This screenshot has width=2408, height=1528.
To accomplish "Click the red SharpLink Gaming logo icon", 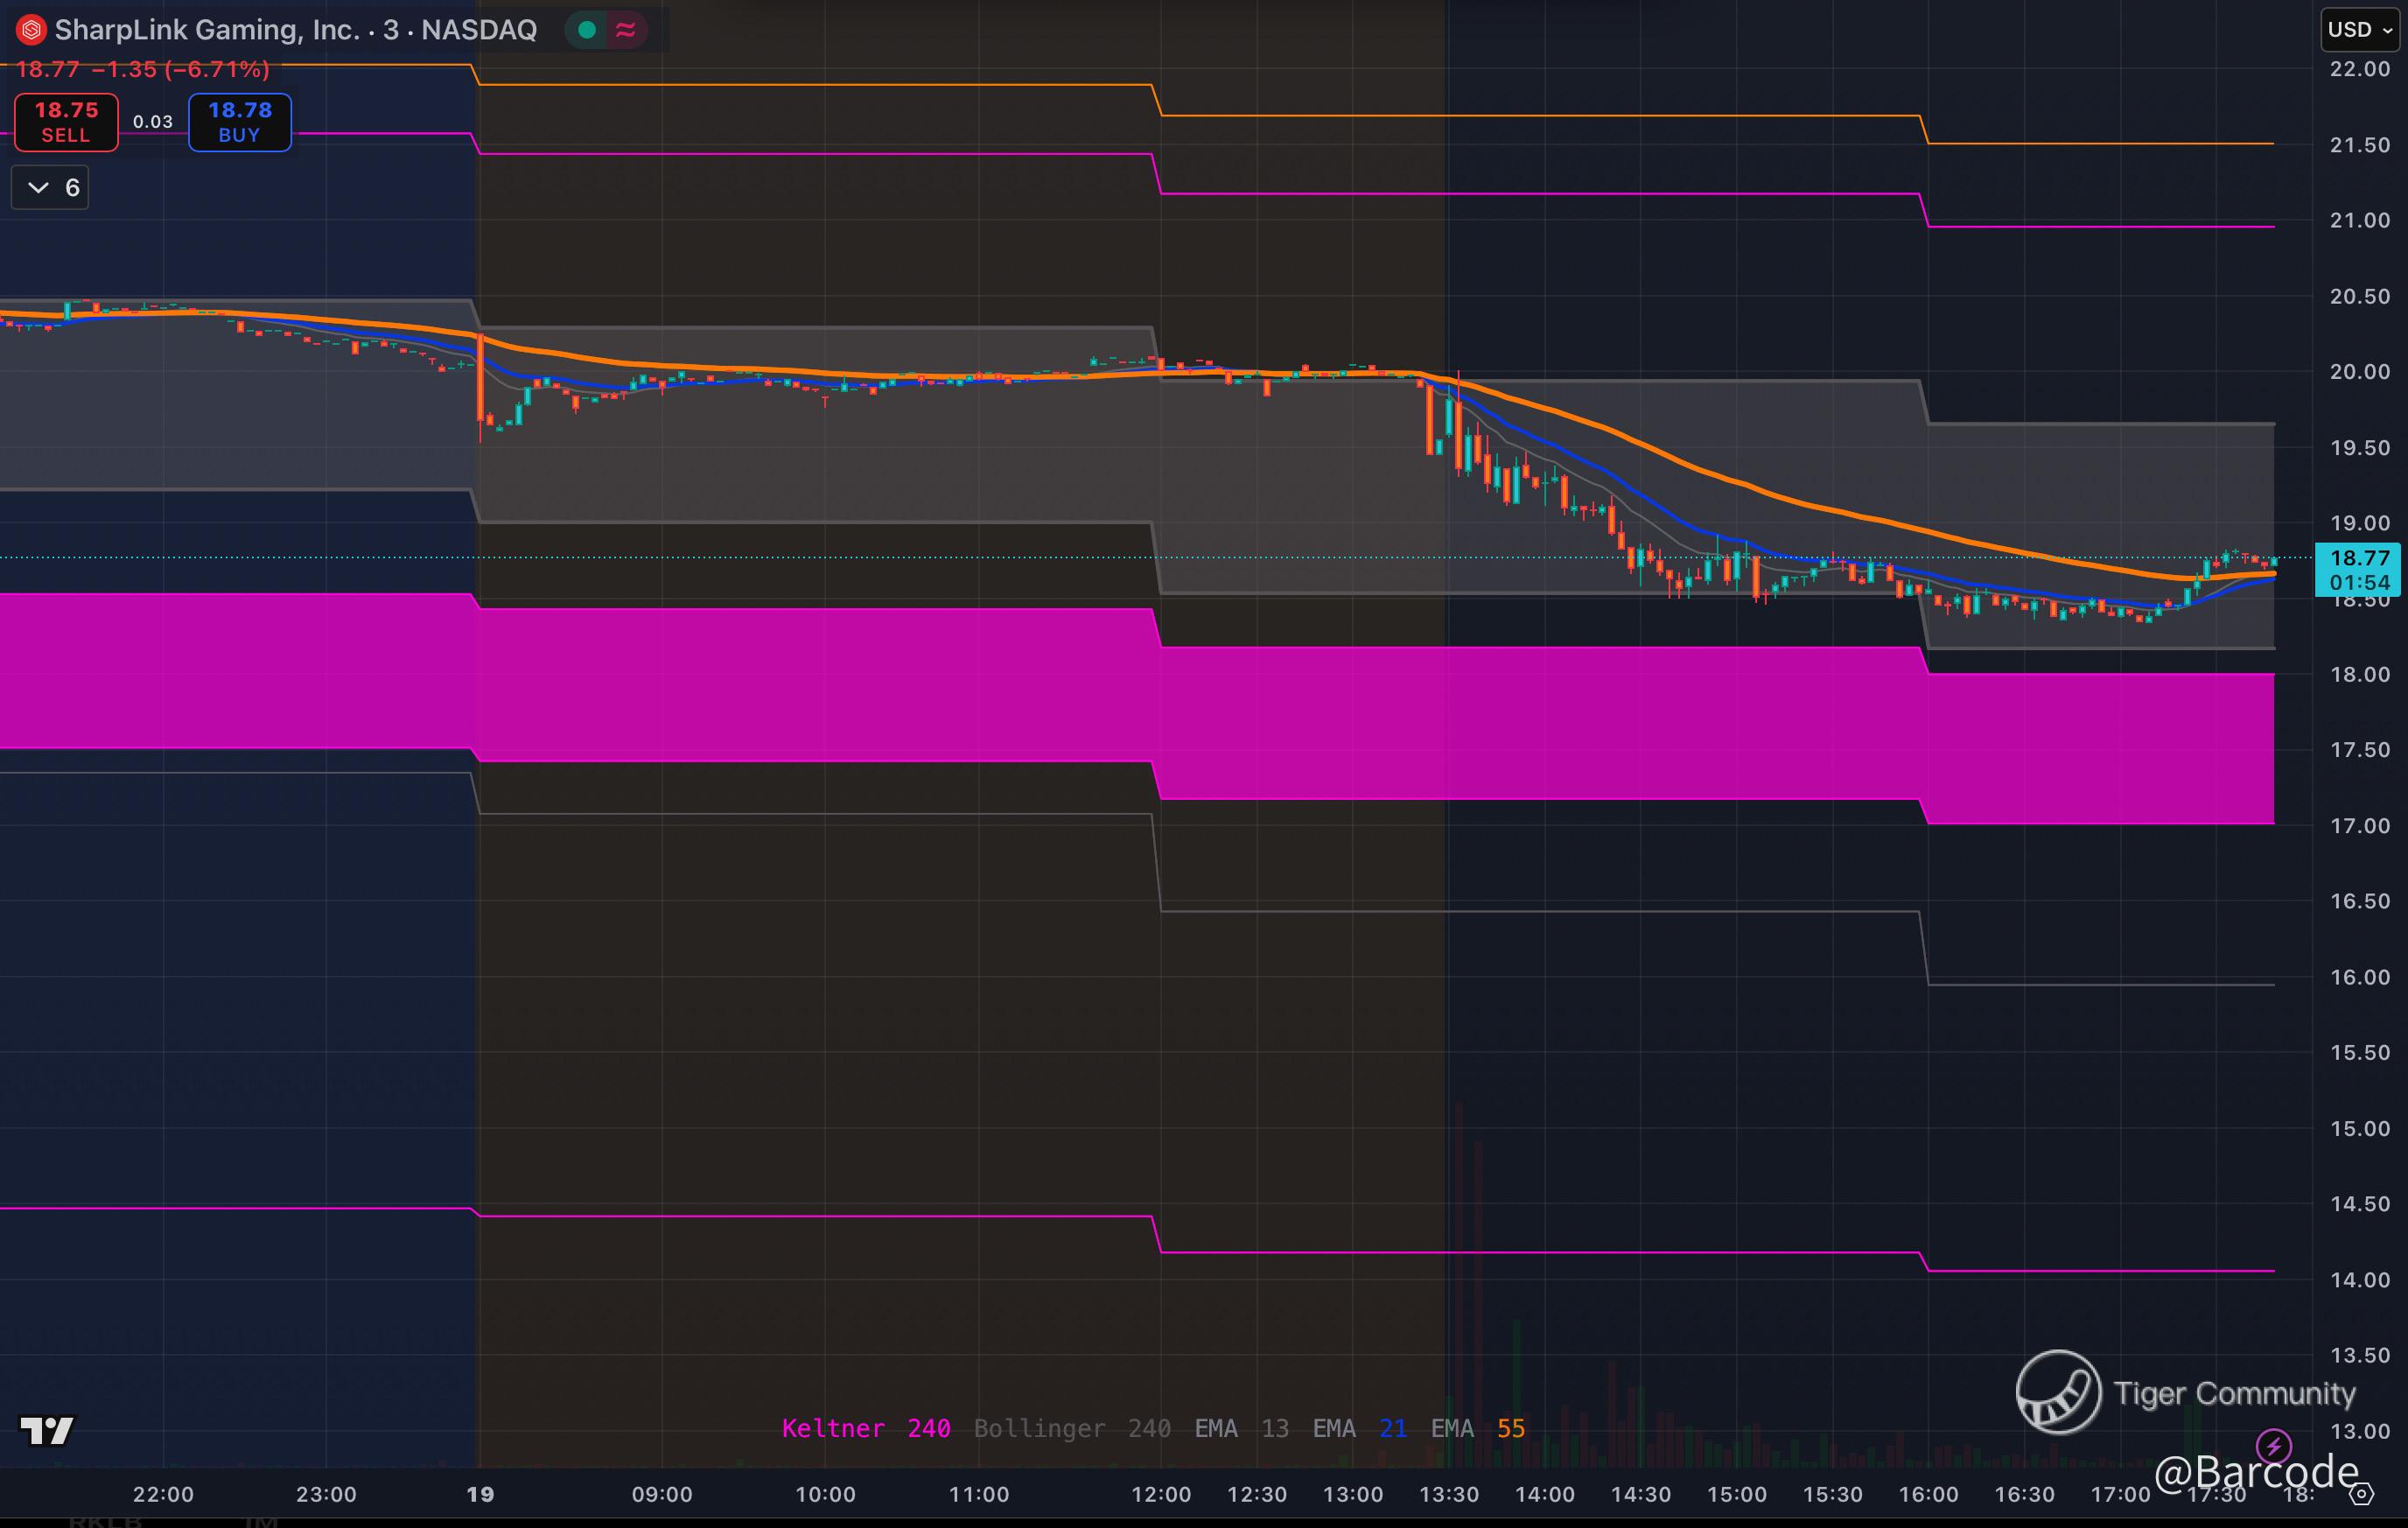I will pos(31,30).
